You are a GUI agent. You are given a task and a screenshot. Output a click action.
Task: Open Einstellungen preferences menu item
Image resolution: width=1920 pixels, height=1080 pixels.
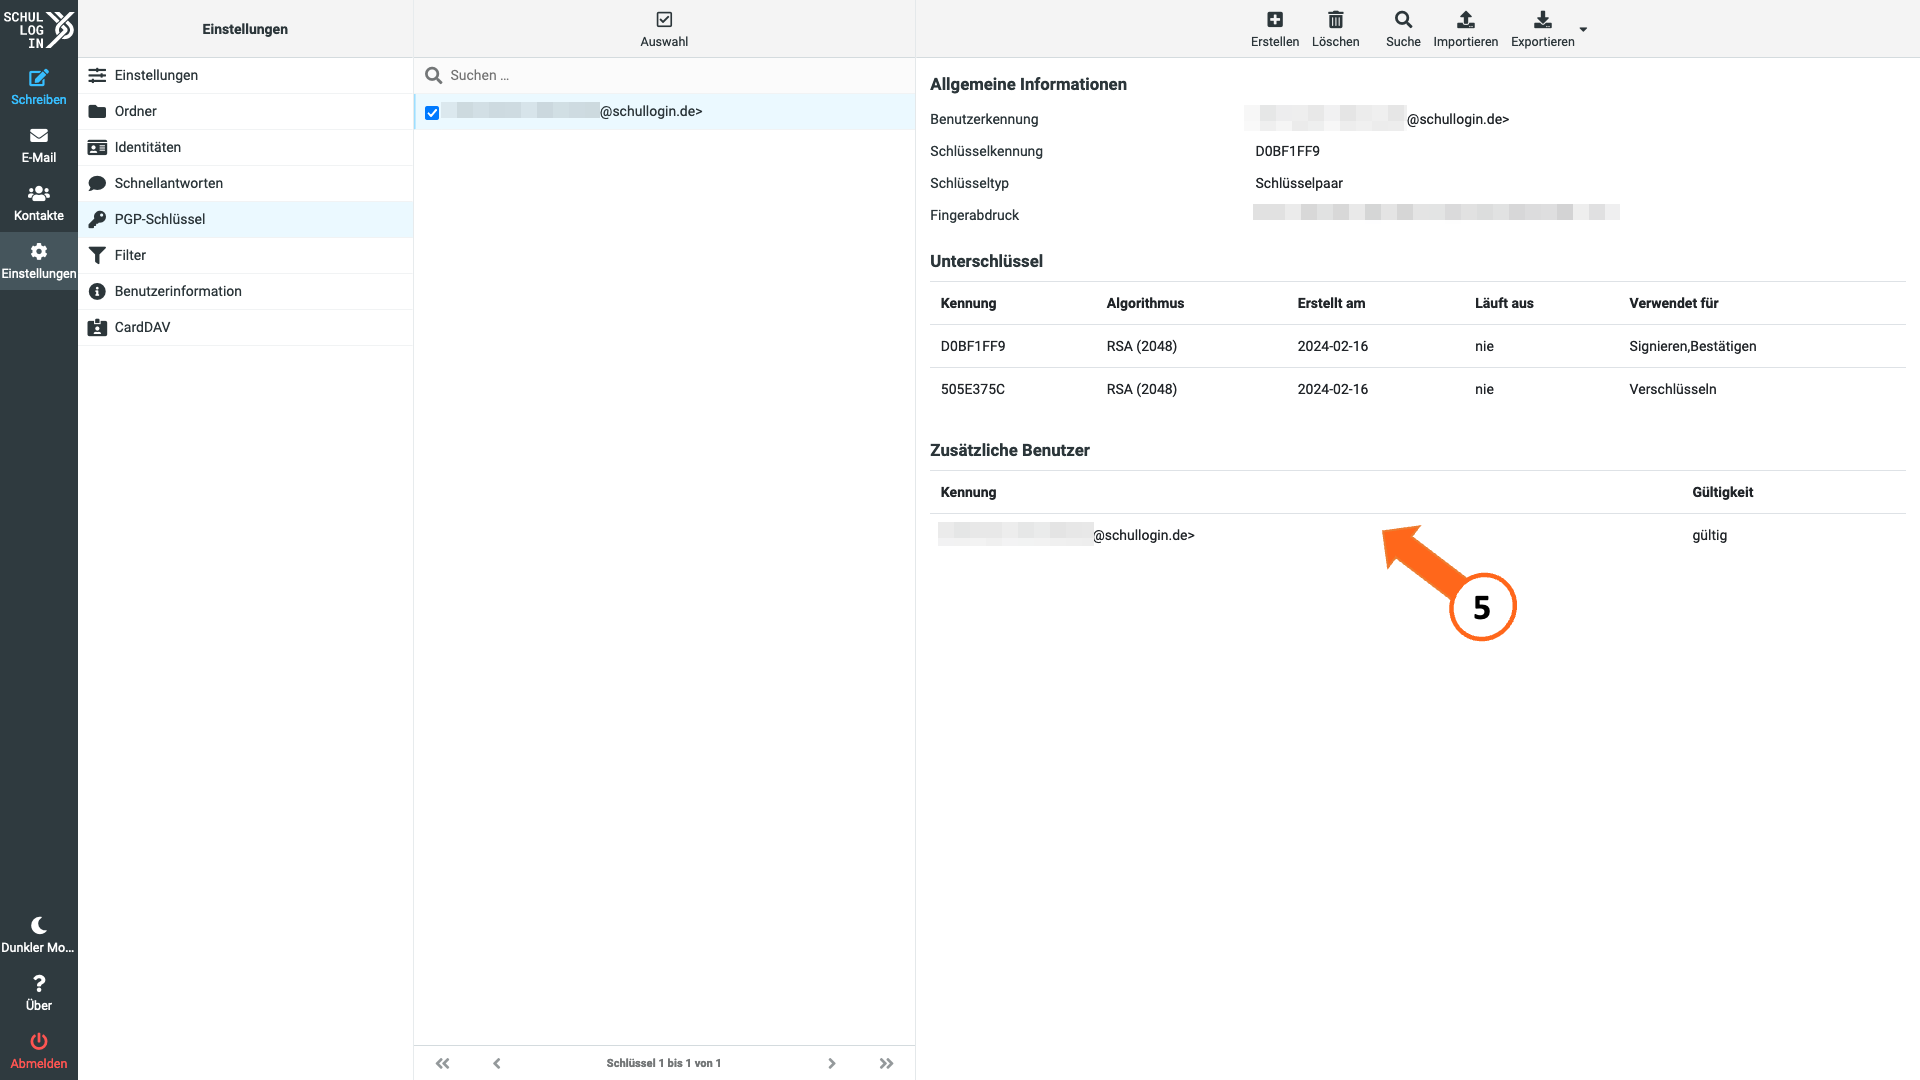click(x=246, y=75)
